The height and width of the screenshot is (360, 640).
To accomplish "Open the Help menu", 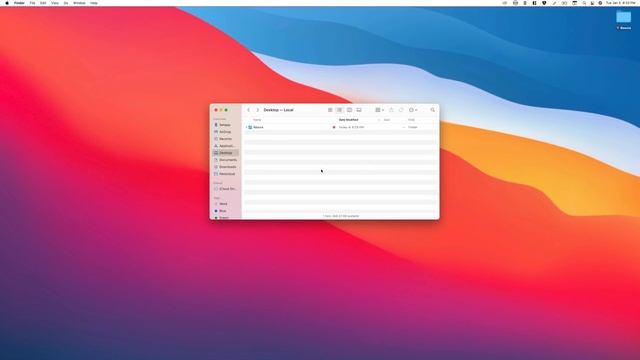I will pyautogui.click(x=94, y=3).
